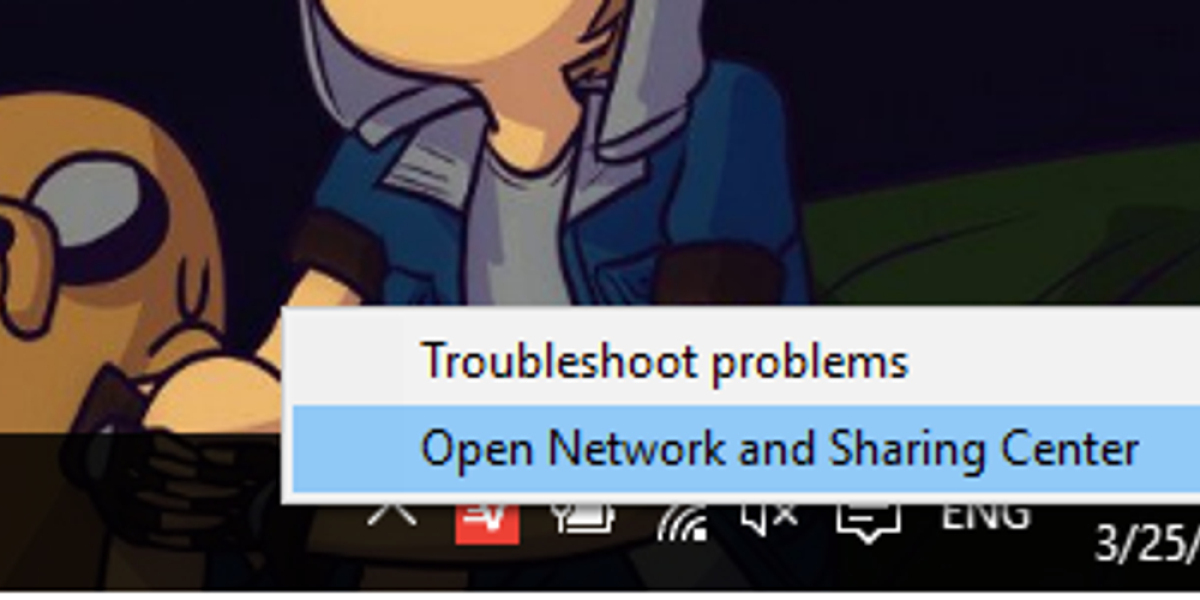The height and width of the screenshot is (600, 1200).
Task: View wireless networks from the signal icon
Action: pos(683,520)
